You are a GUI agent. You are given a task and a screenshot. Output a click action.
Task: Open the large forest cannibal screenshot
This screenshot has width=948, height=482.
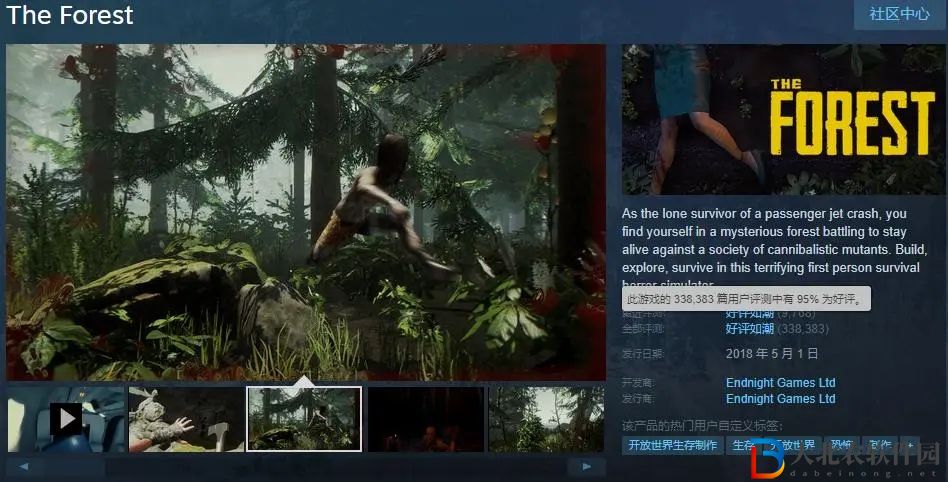click(306, 212)
